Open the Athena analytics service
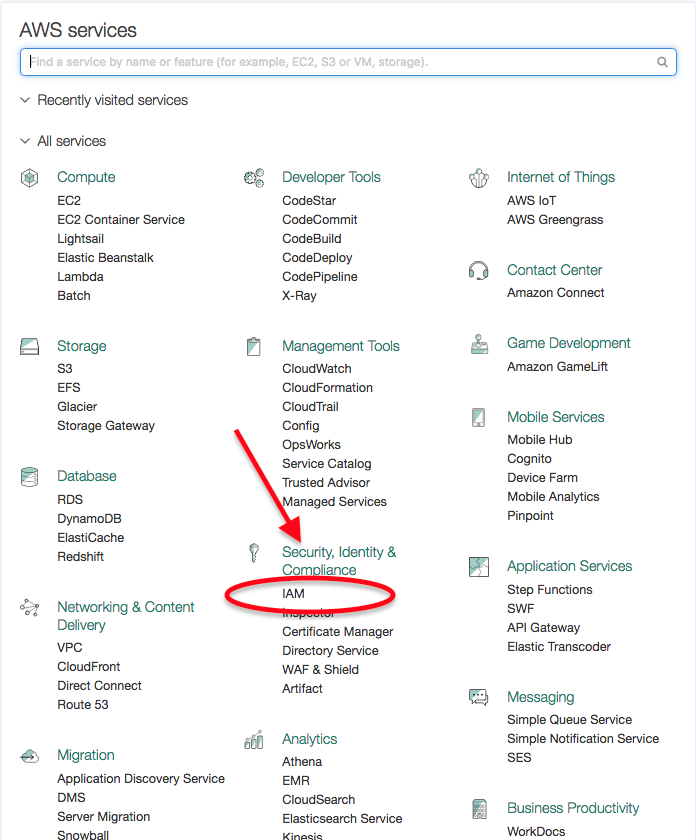This screenshot has width=696, height=840. pyautogui.click(x=302, y=762)
